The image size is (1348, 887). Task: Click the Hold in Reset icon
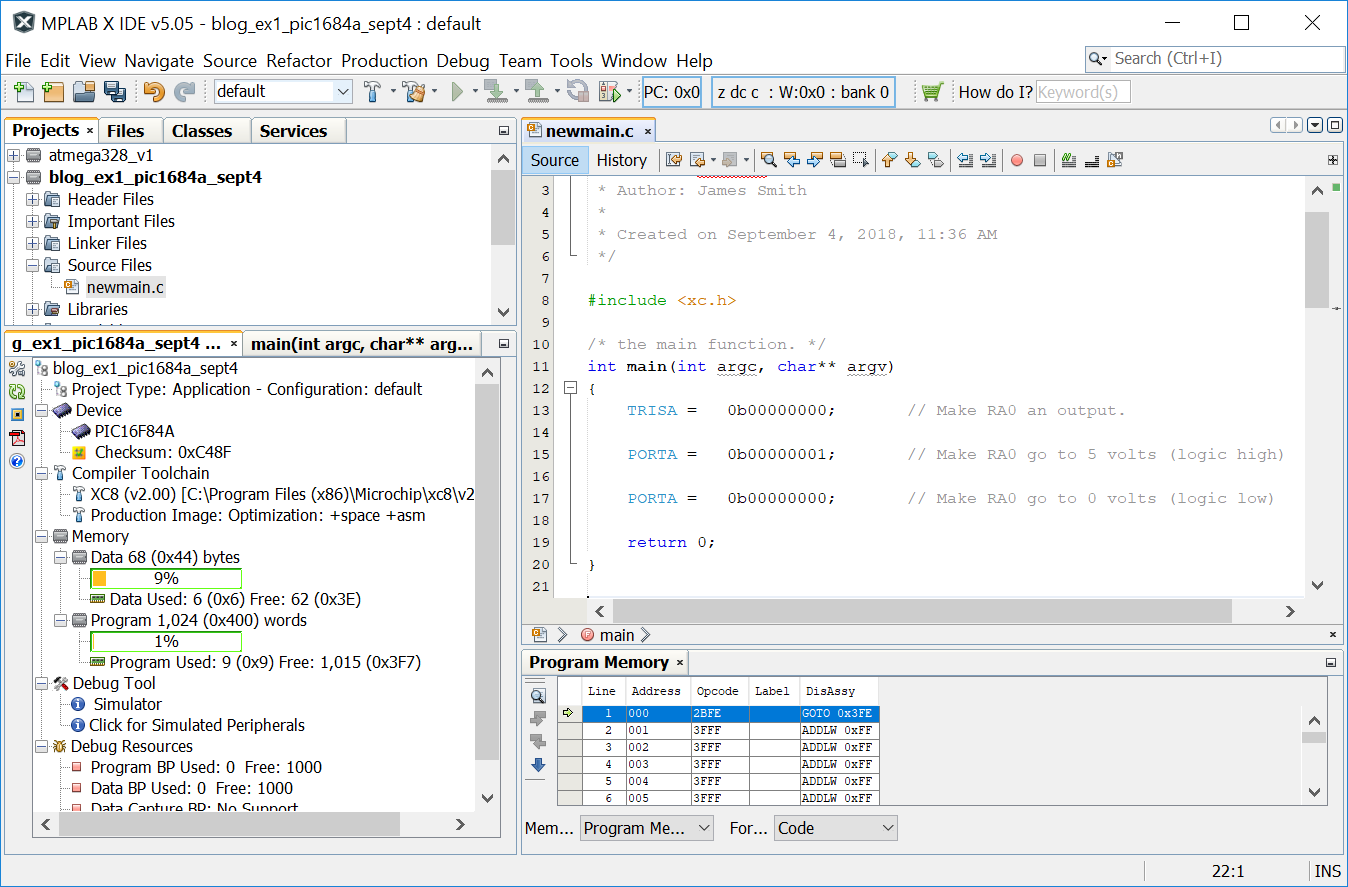[x=577, y=92]
